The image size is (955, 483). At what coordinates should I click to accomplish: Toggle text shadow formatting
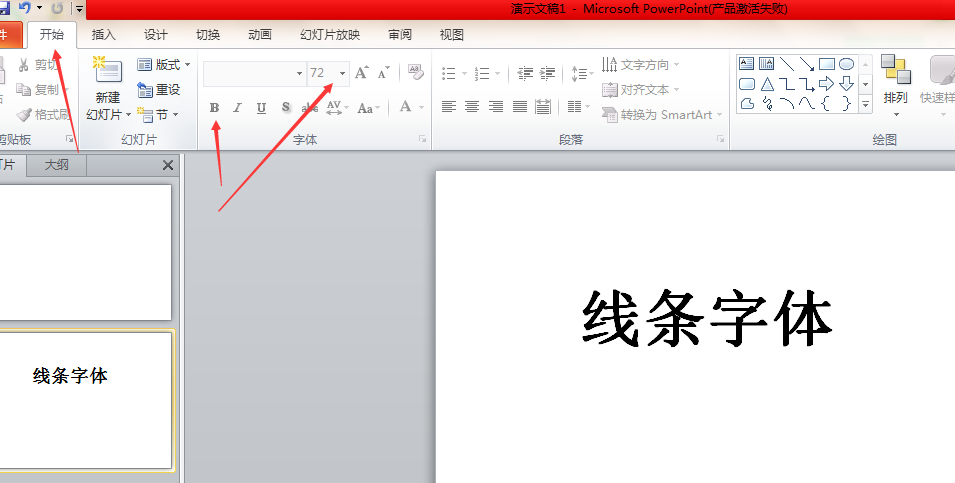tap(286, 108)
